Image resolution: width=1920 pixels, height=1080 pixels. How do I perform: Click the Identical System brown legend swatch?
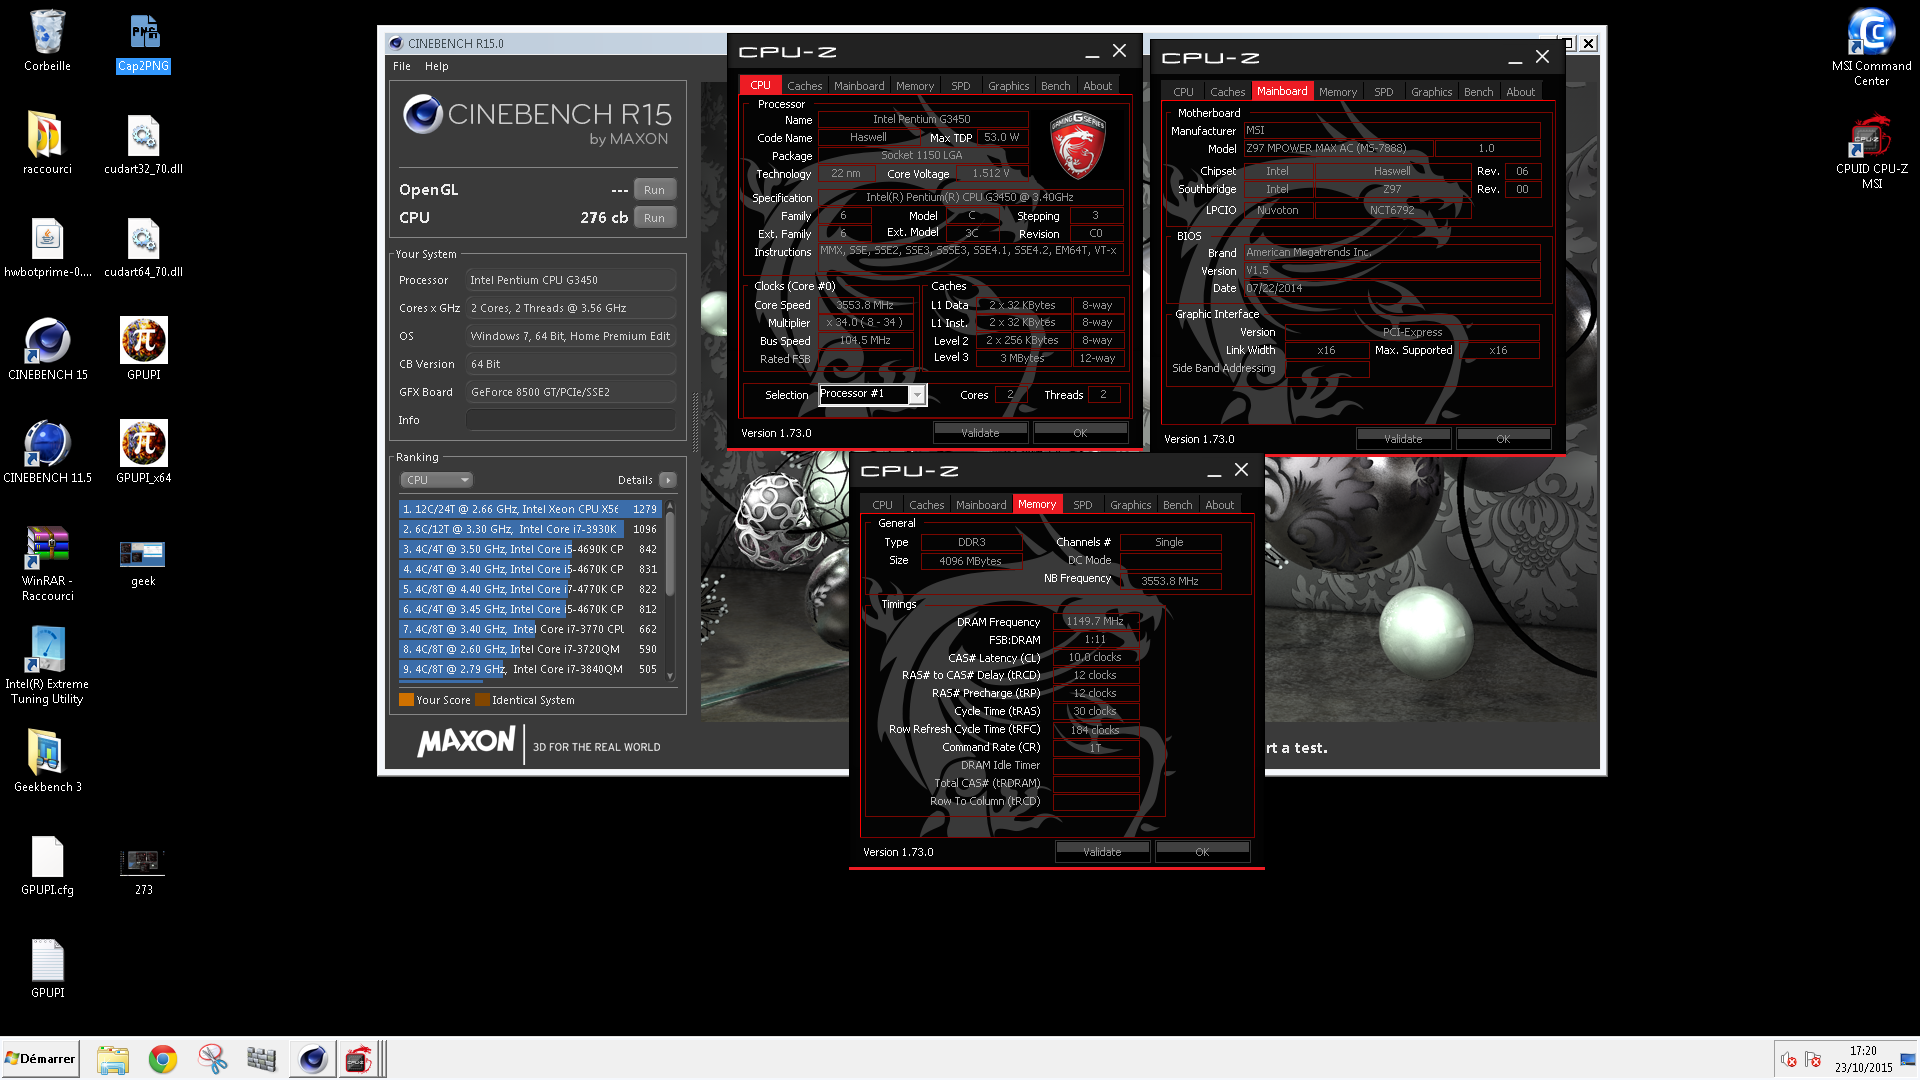click(x=482, y=700)
